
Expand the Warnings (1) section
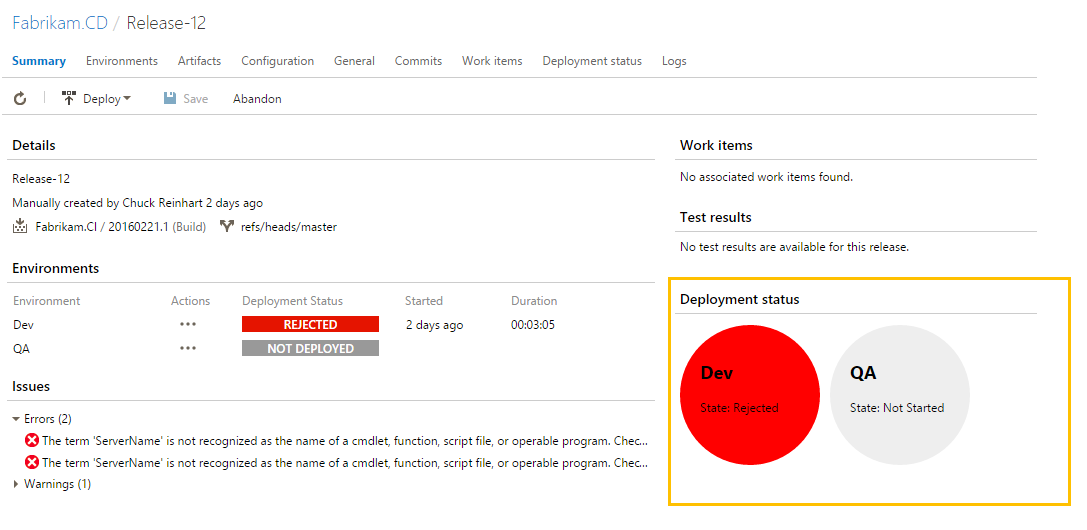[17, 484]
